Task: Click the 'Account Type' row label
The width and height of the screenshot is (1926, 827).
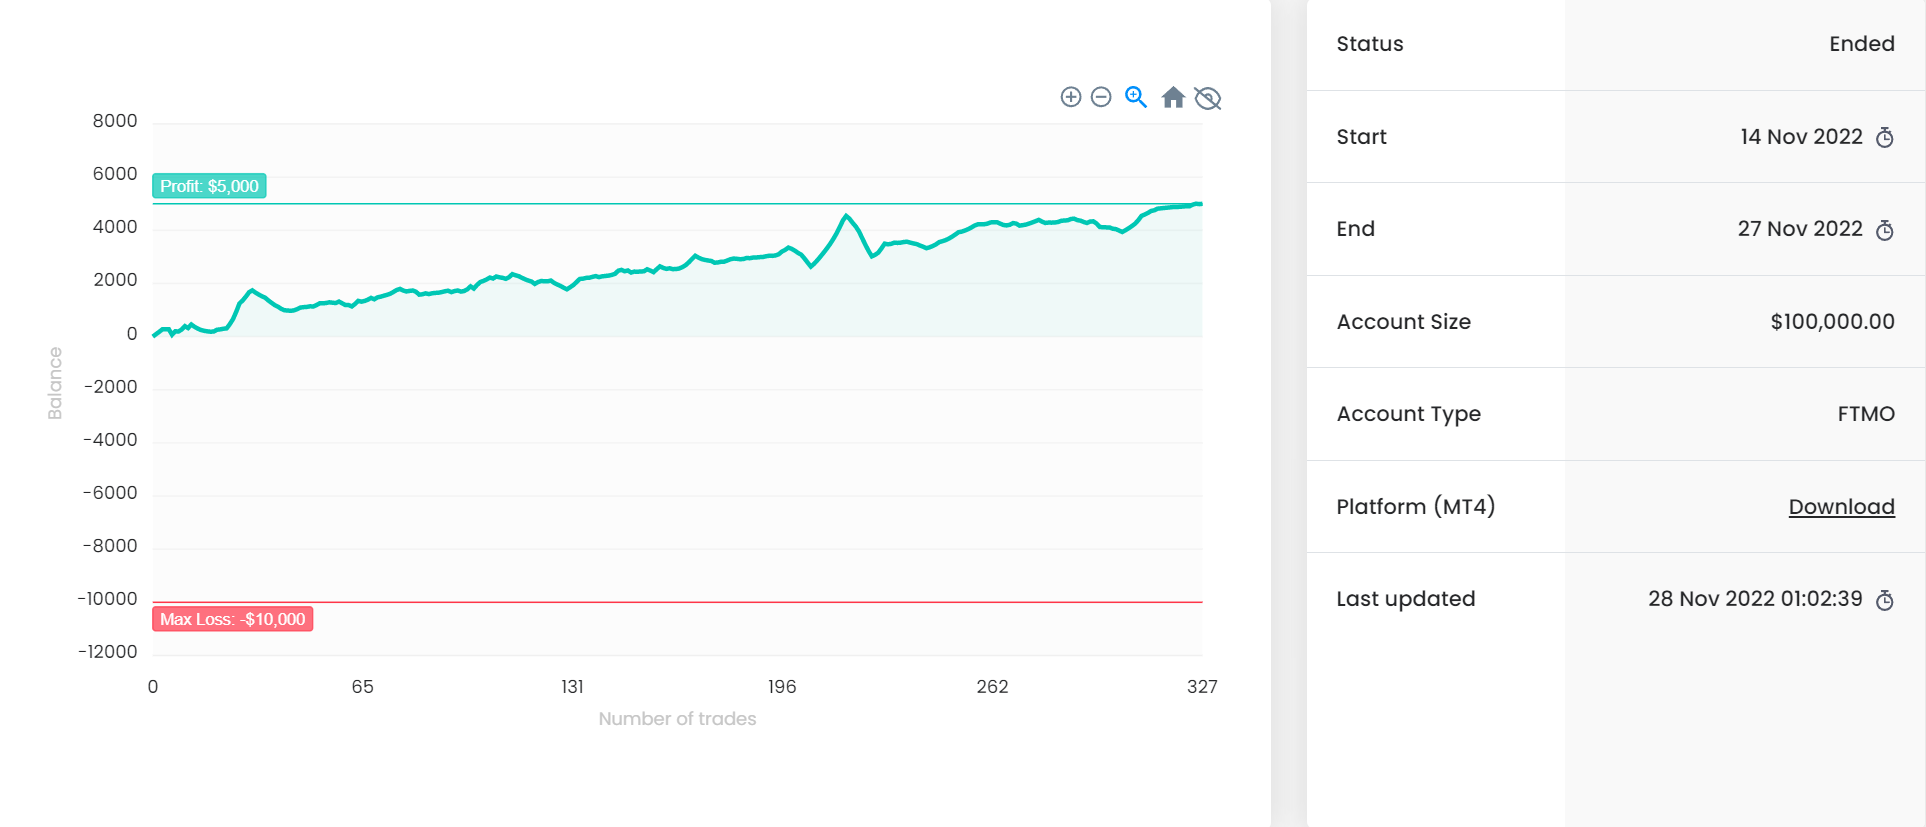Action: tap(1409, 414)
